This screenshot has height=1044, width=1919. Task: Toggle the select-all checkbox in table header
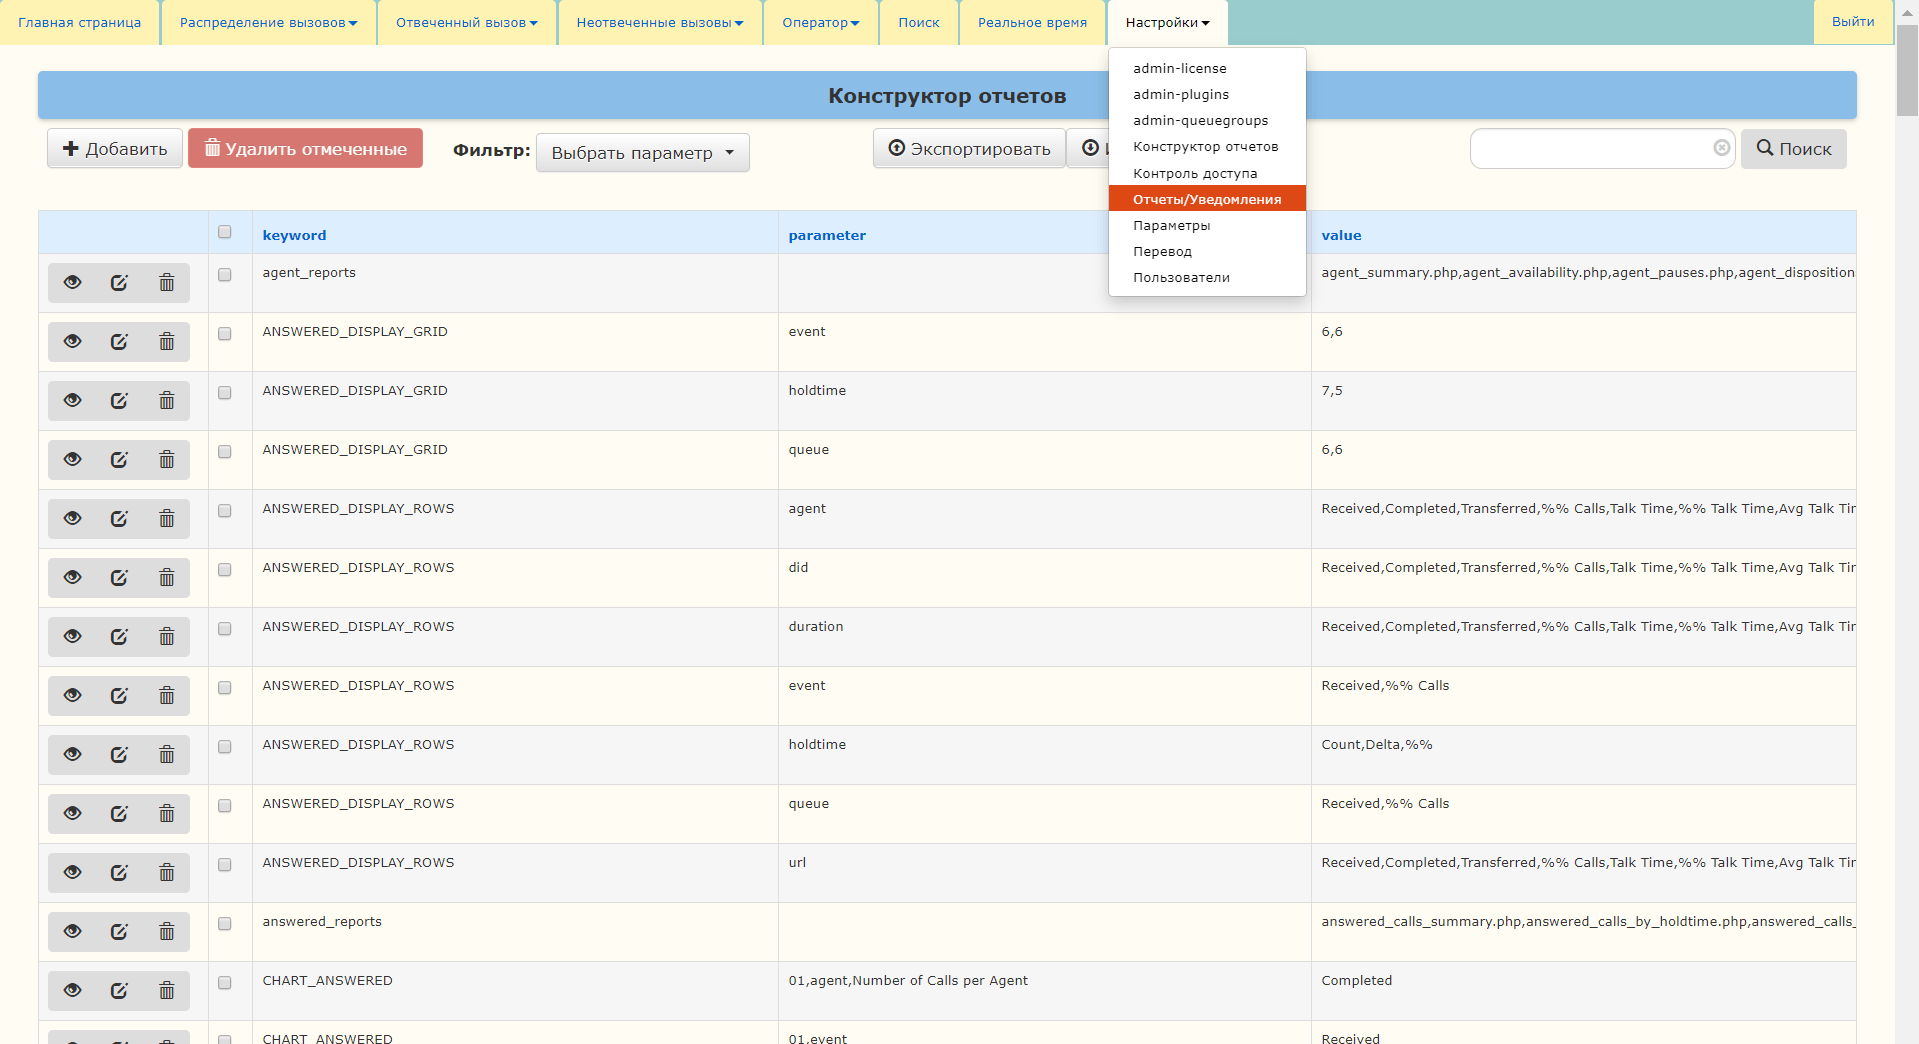pos(225,232)
